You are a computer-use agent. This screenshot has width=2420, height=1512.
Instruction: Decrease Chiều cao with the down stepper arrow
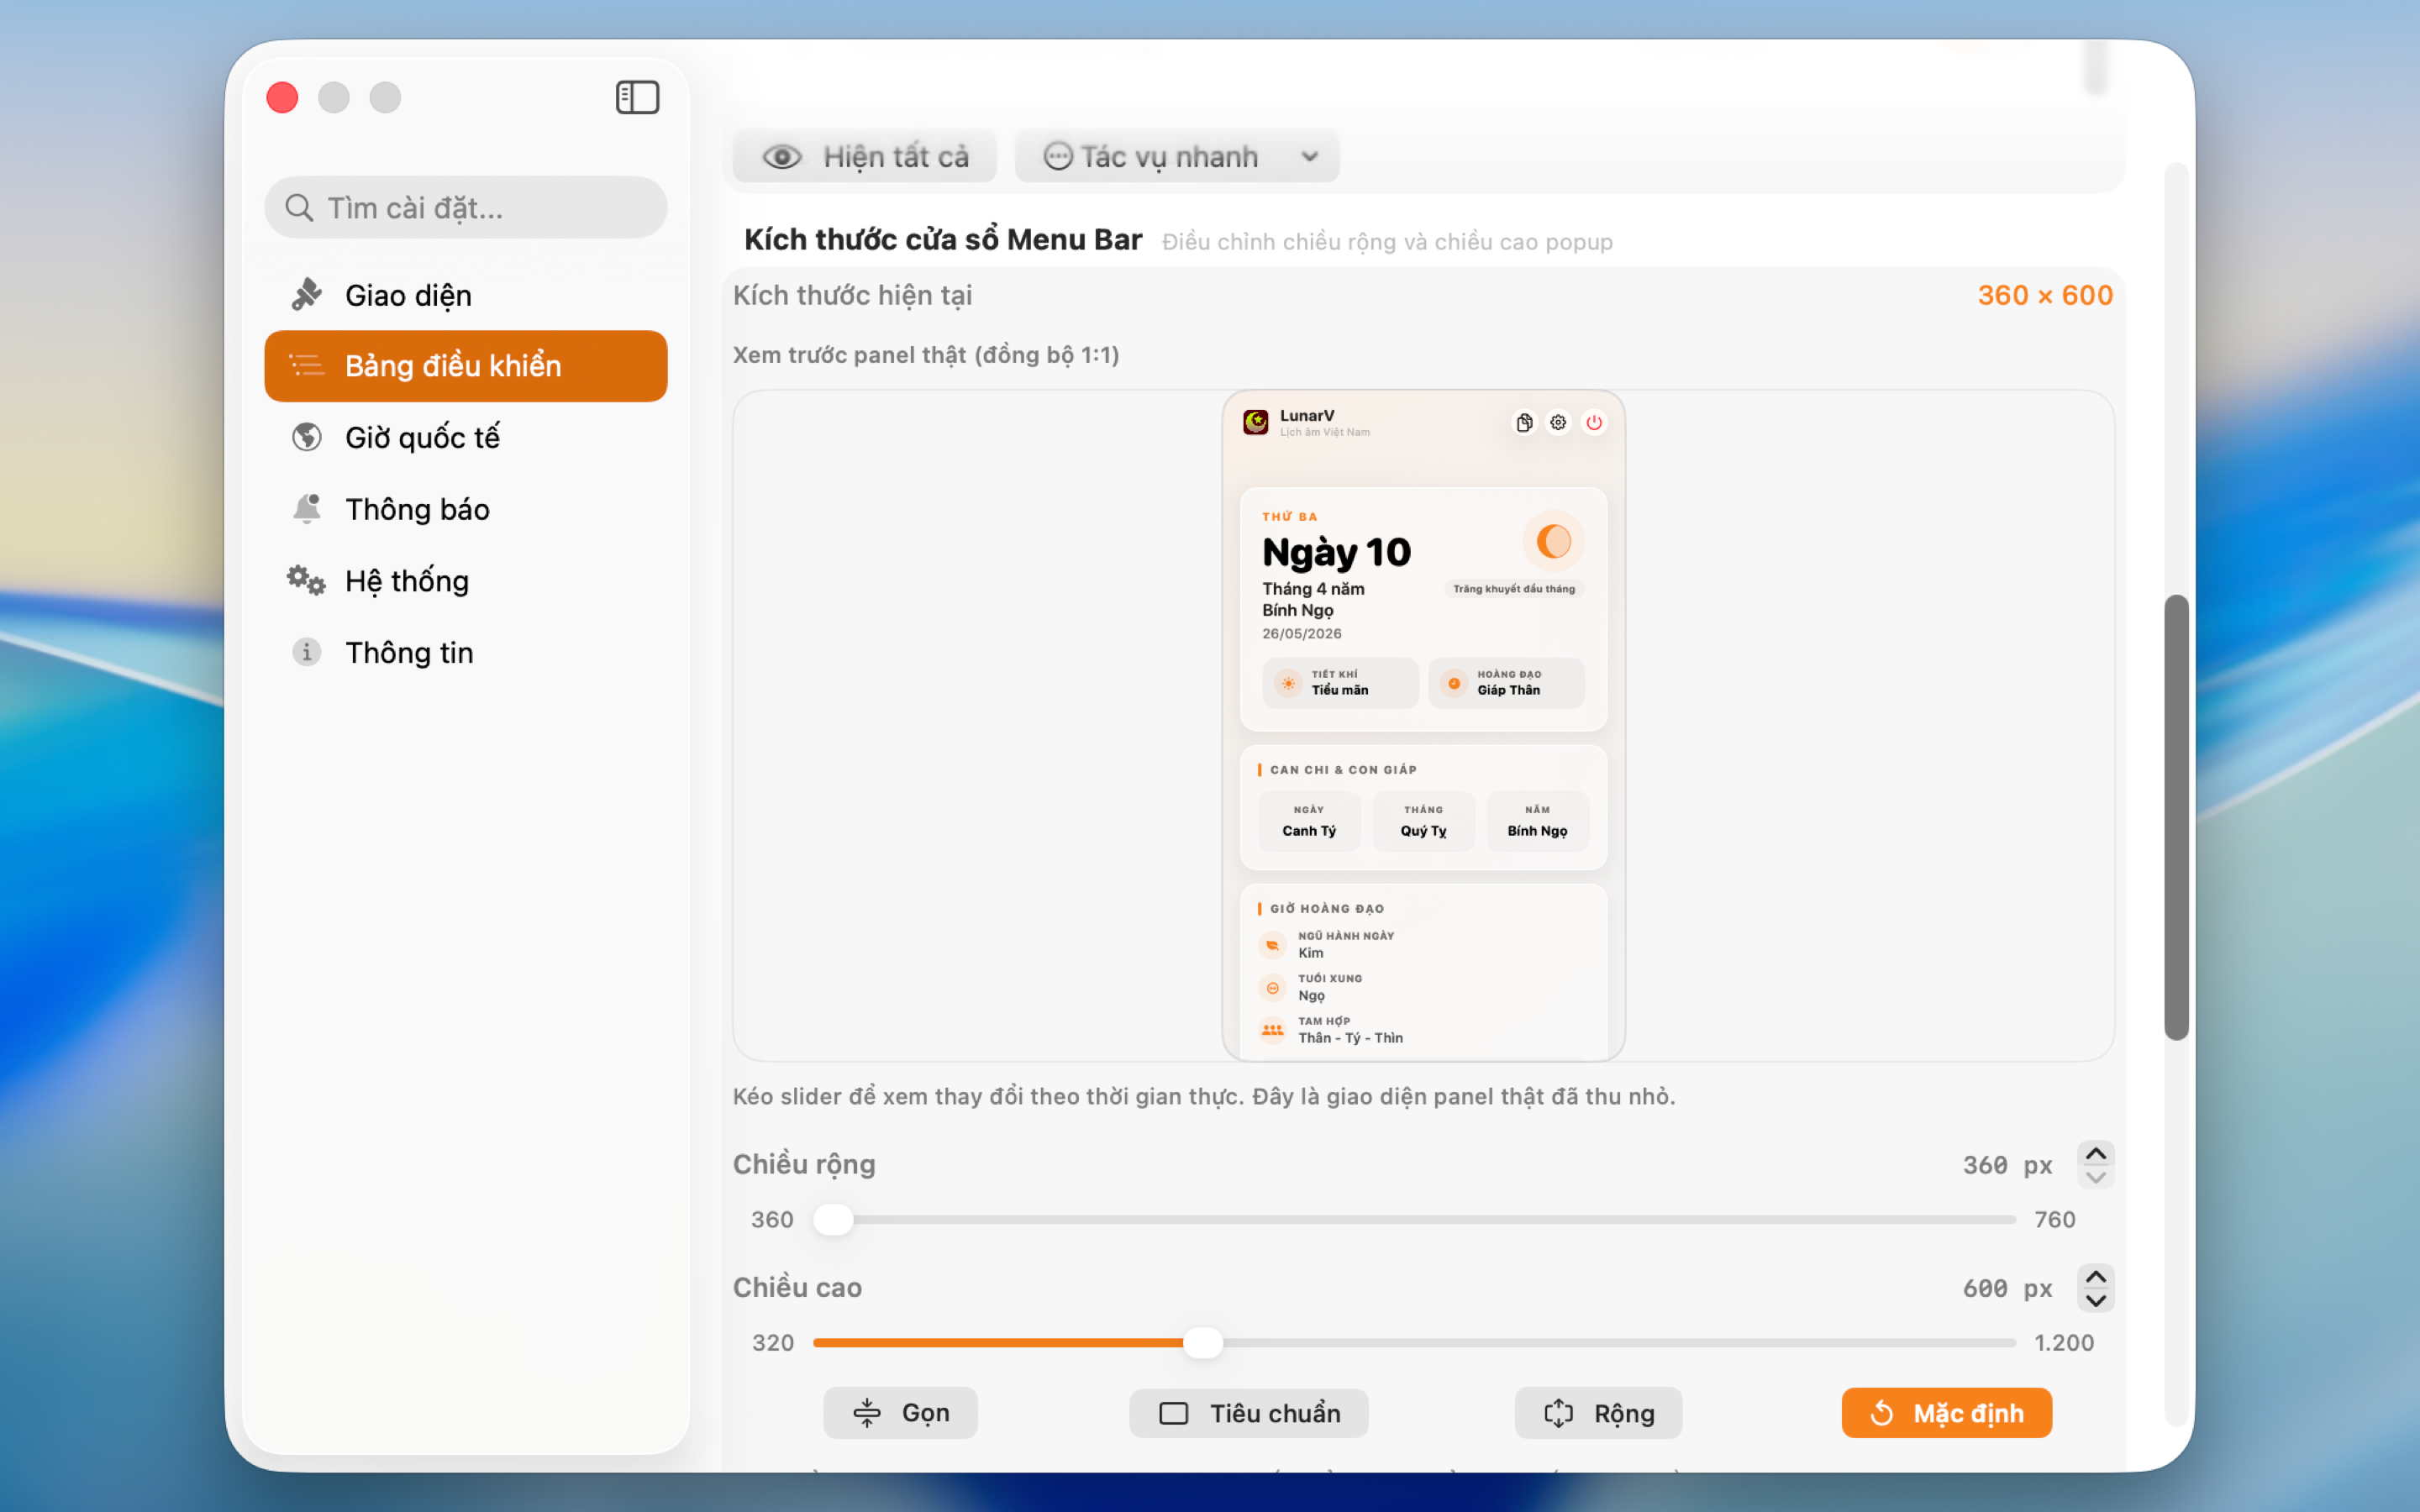point(2095,1300)
